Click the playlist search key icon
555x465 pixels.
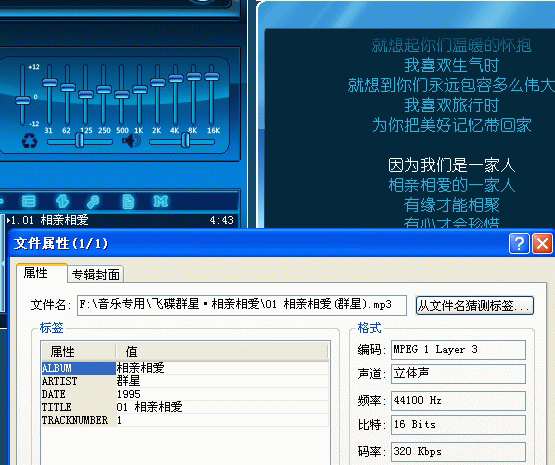[x=94, y=201]
